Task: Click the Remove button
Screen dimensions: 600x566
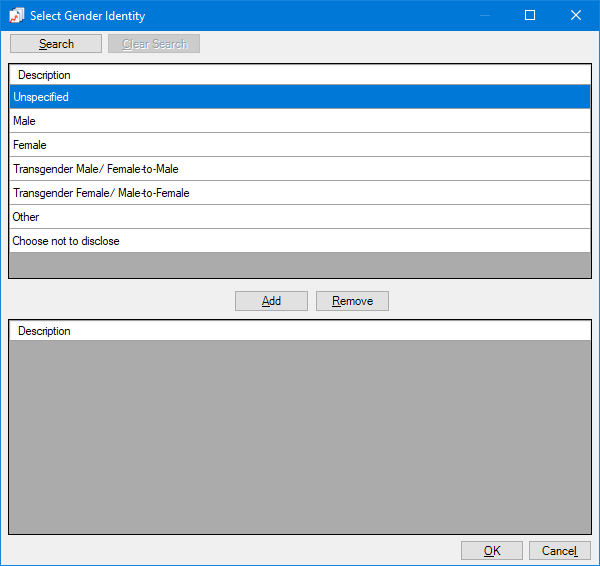Action: pos(352,301)
